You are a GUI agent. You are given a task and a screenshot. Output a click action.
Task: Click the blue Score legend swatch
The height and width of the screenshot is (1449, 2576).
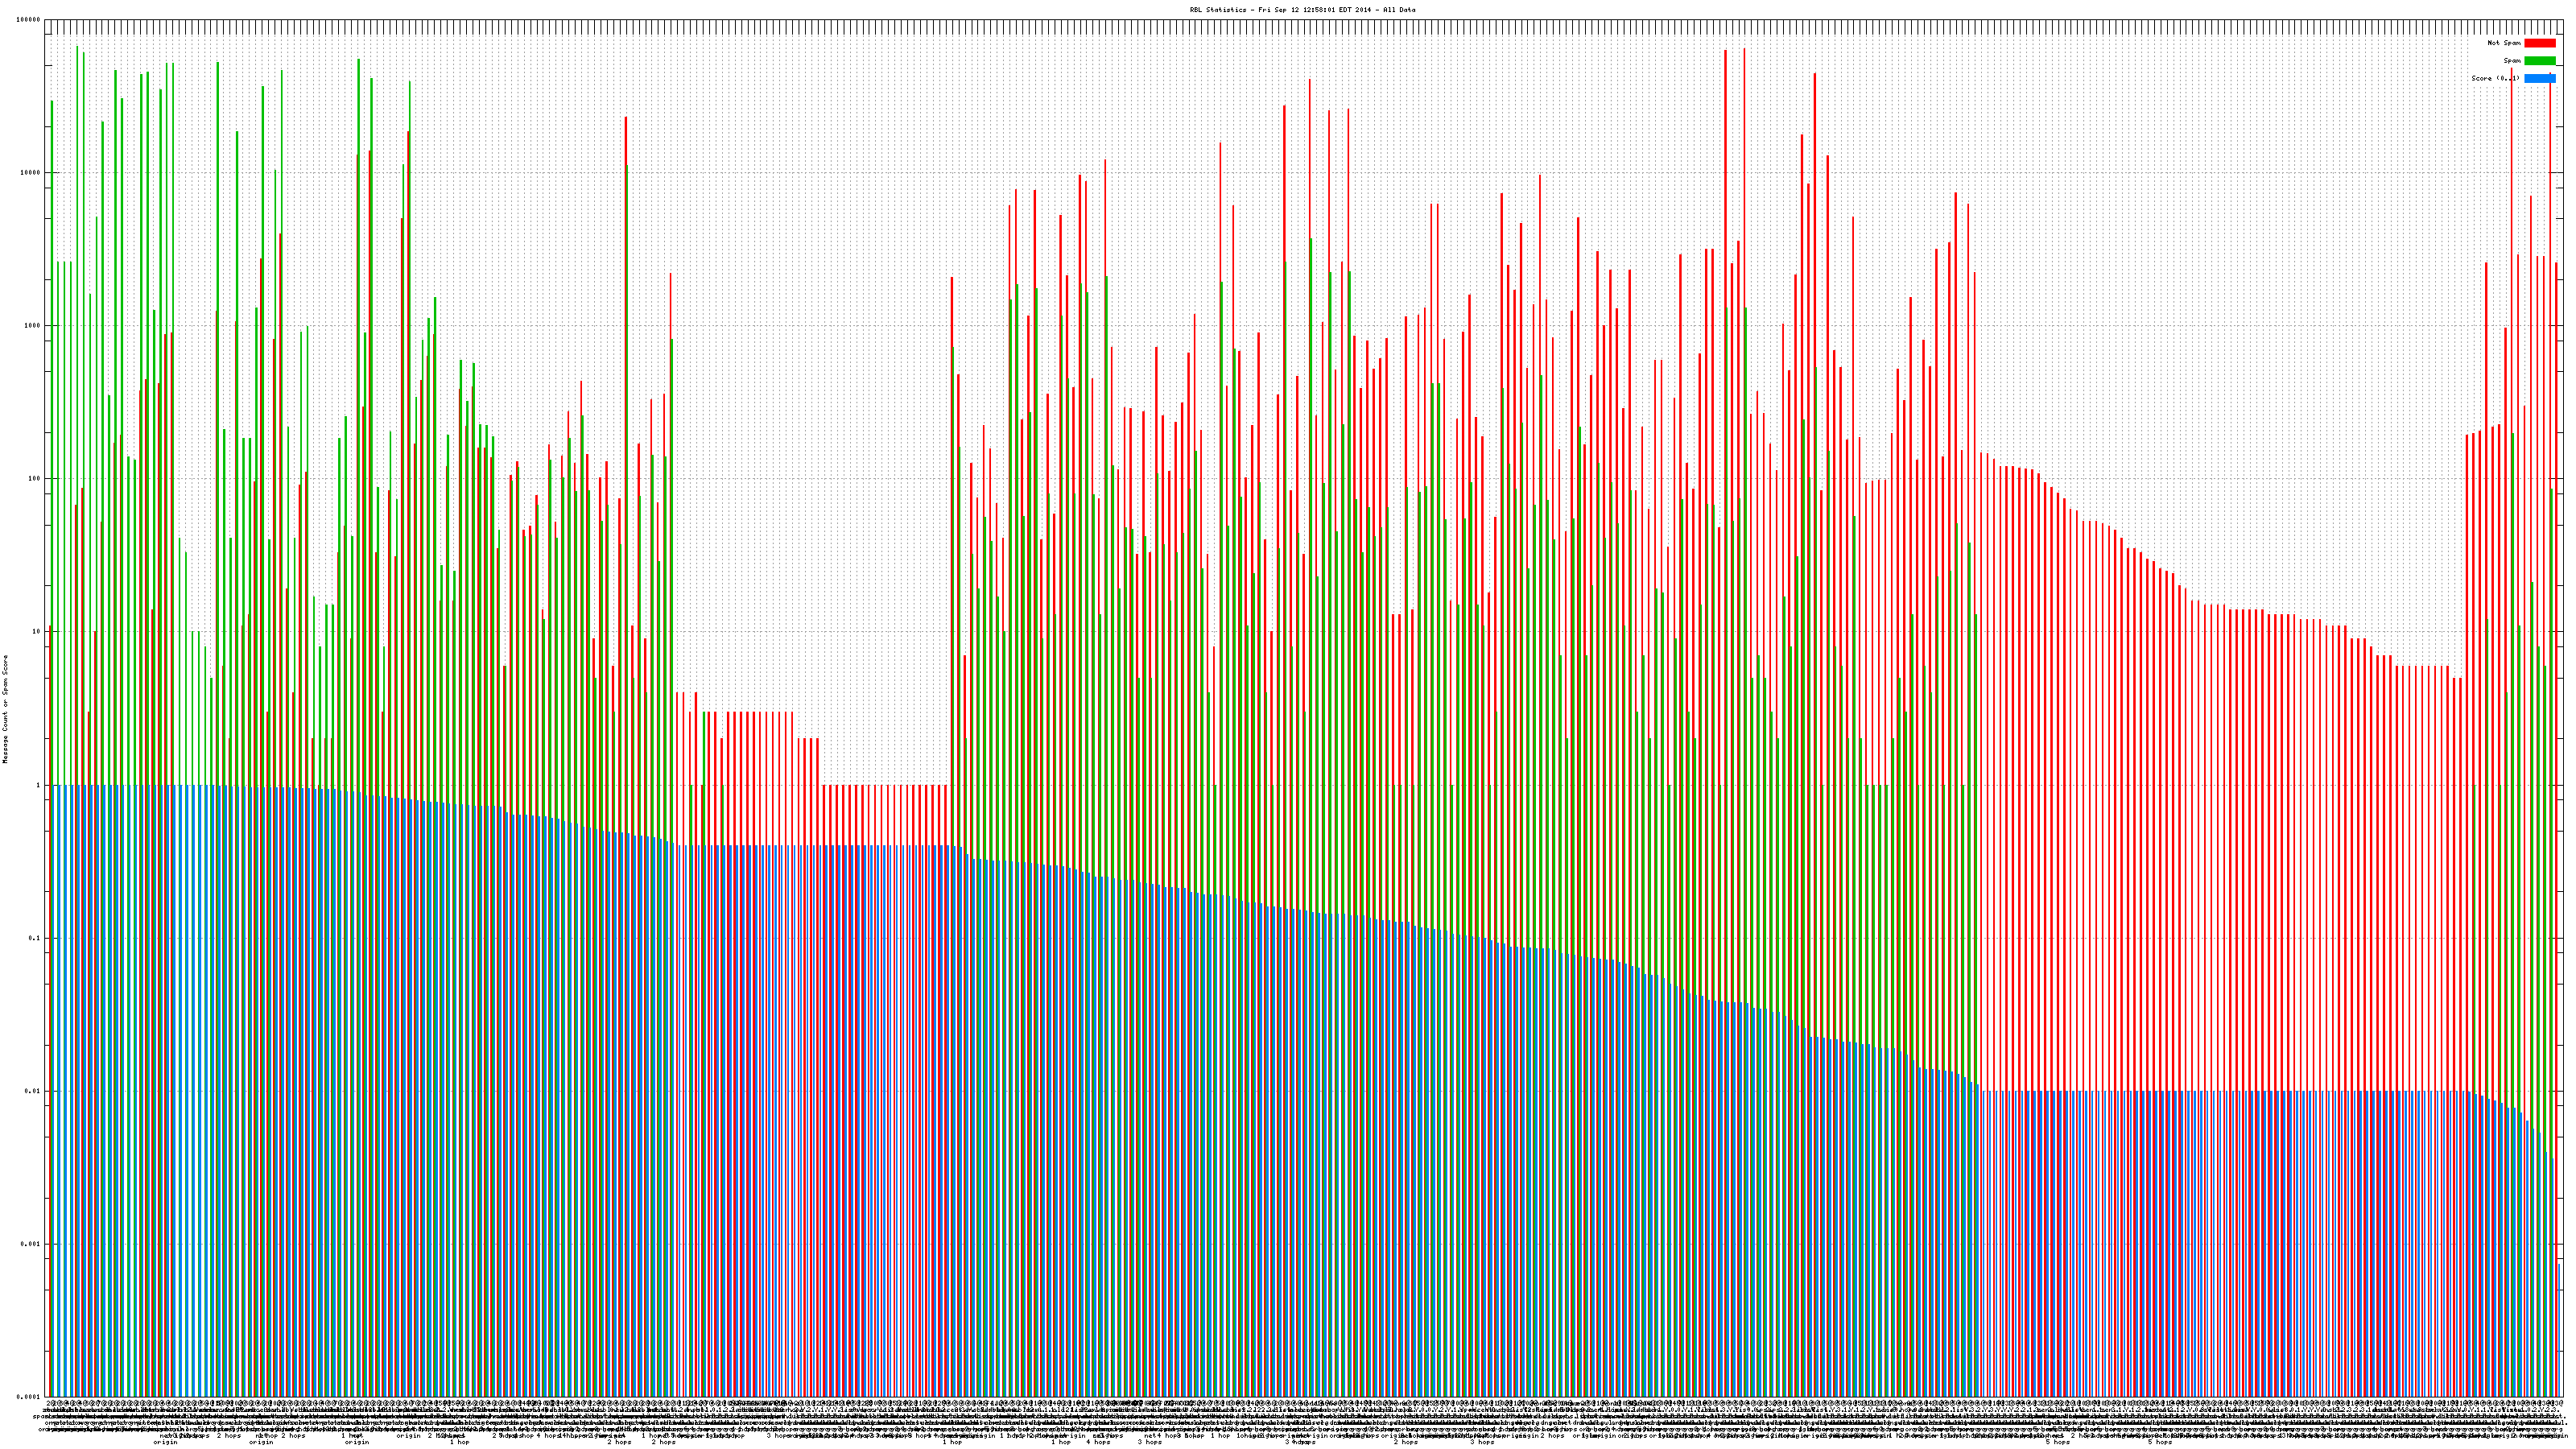coord(2539,78)
